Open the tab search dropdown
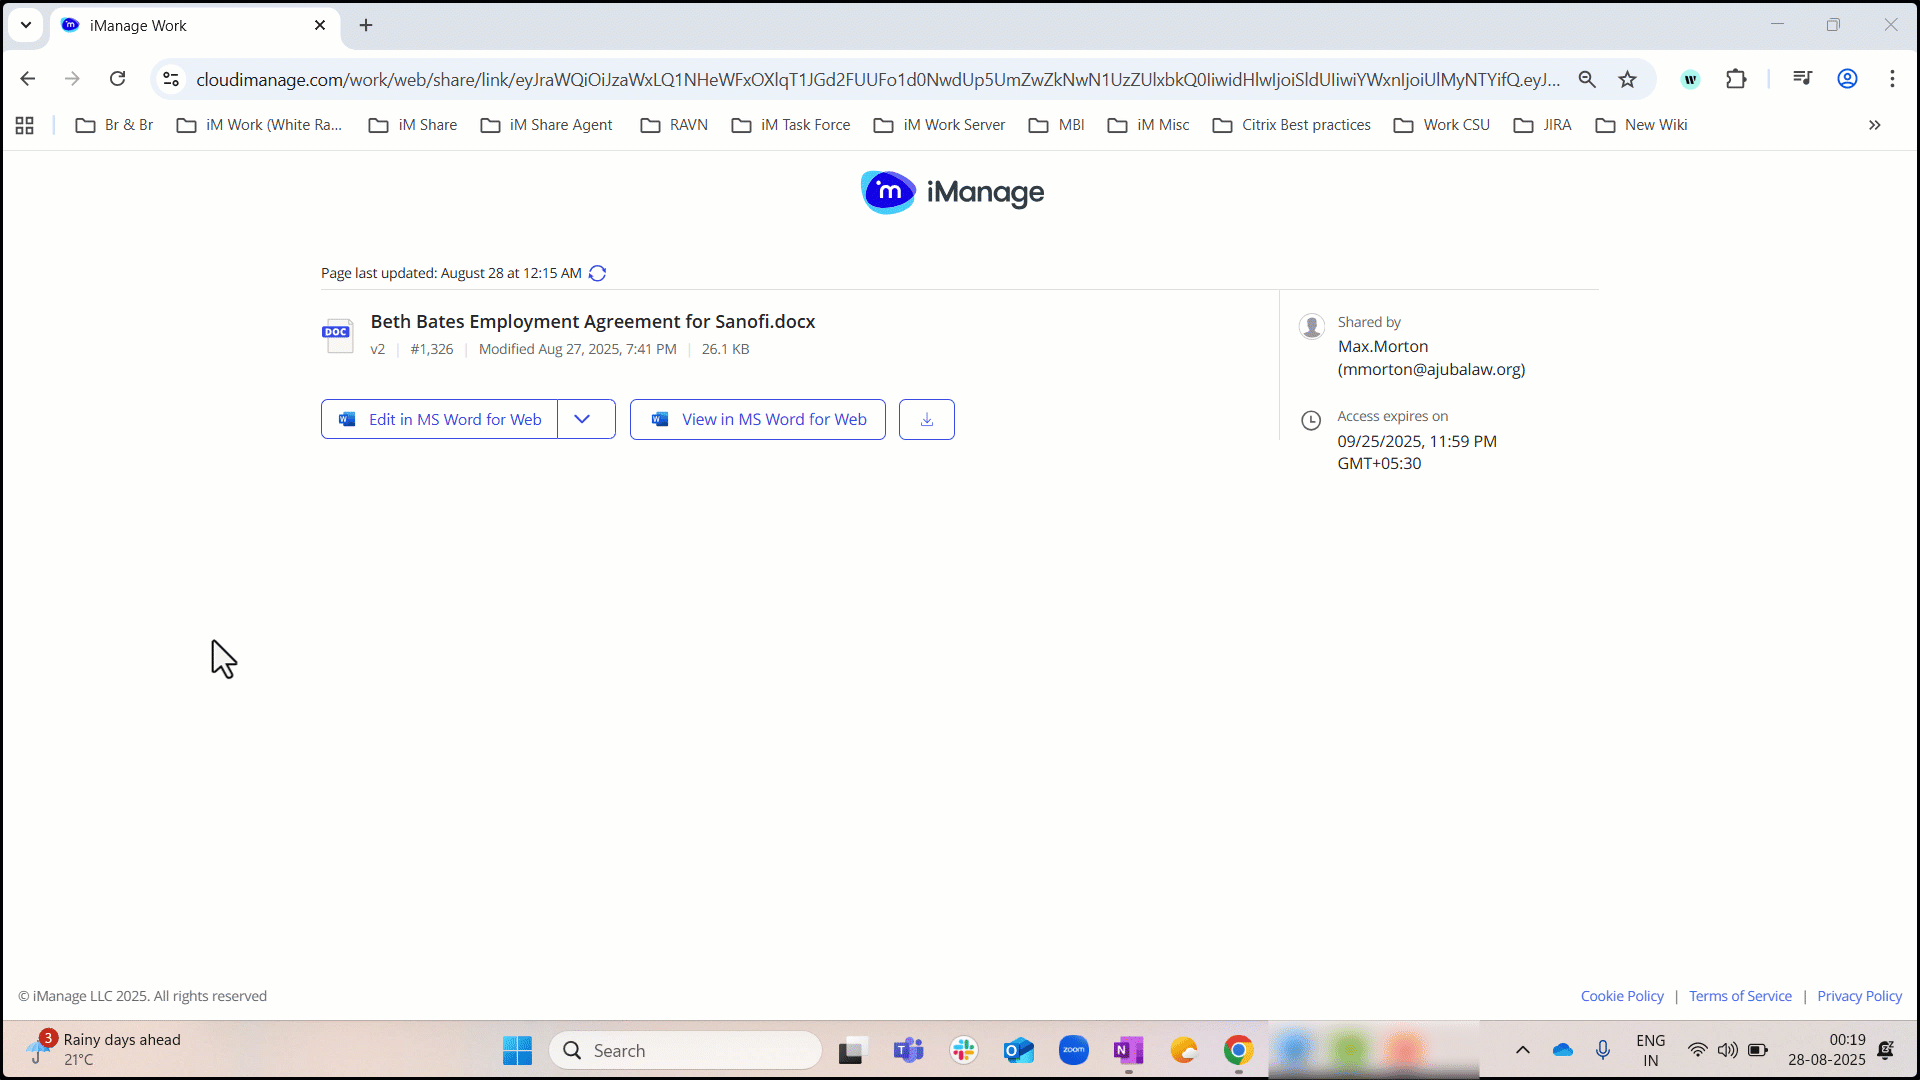This screenshot has height=1080, width=1920. [x=25, y=25]
